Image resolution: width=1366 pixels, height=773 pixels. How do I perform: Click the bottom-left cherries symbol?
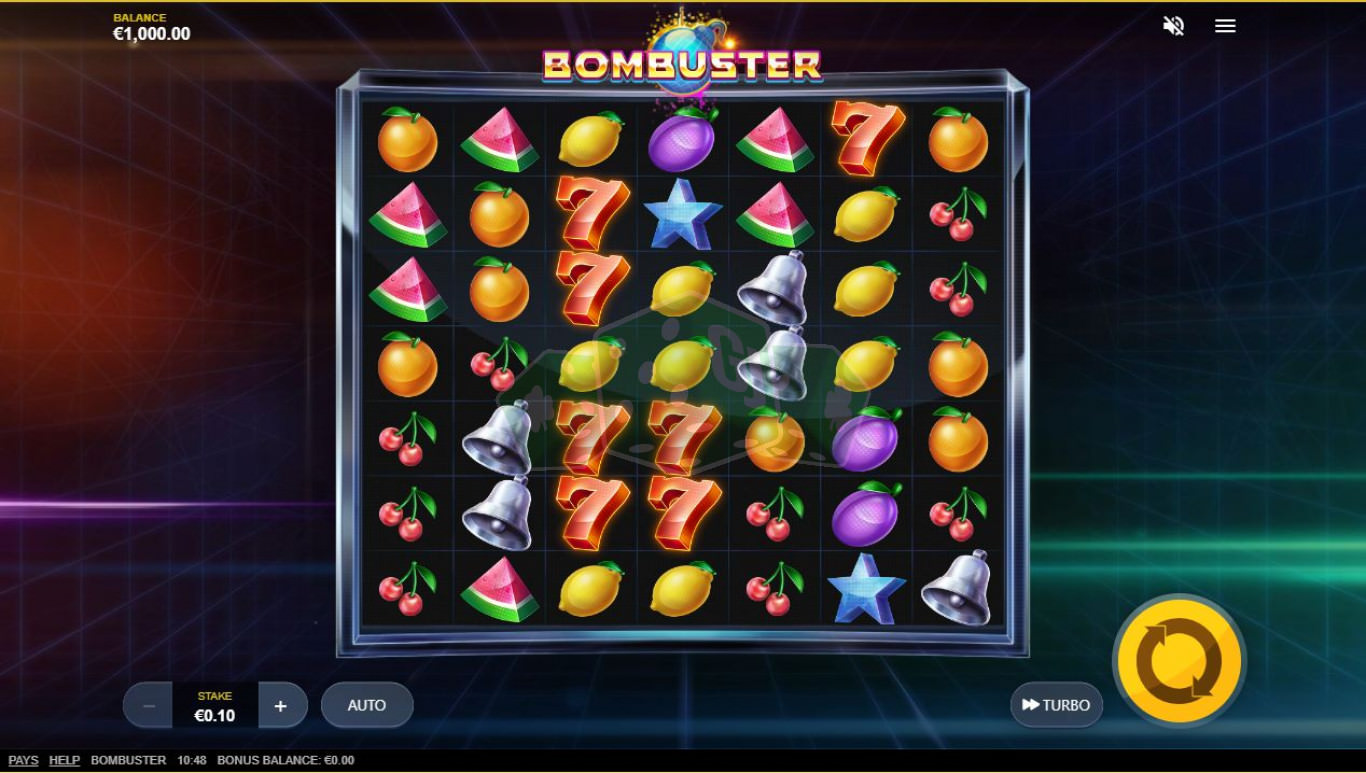(x=407, y=588)
